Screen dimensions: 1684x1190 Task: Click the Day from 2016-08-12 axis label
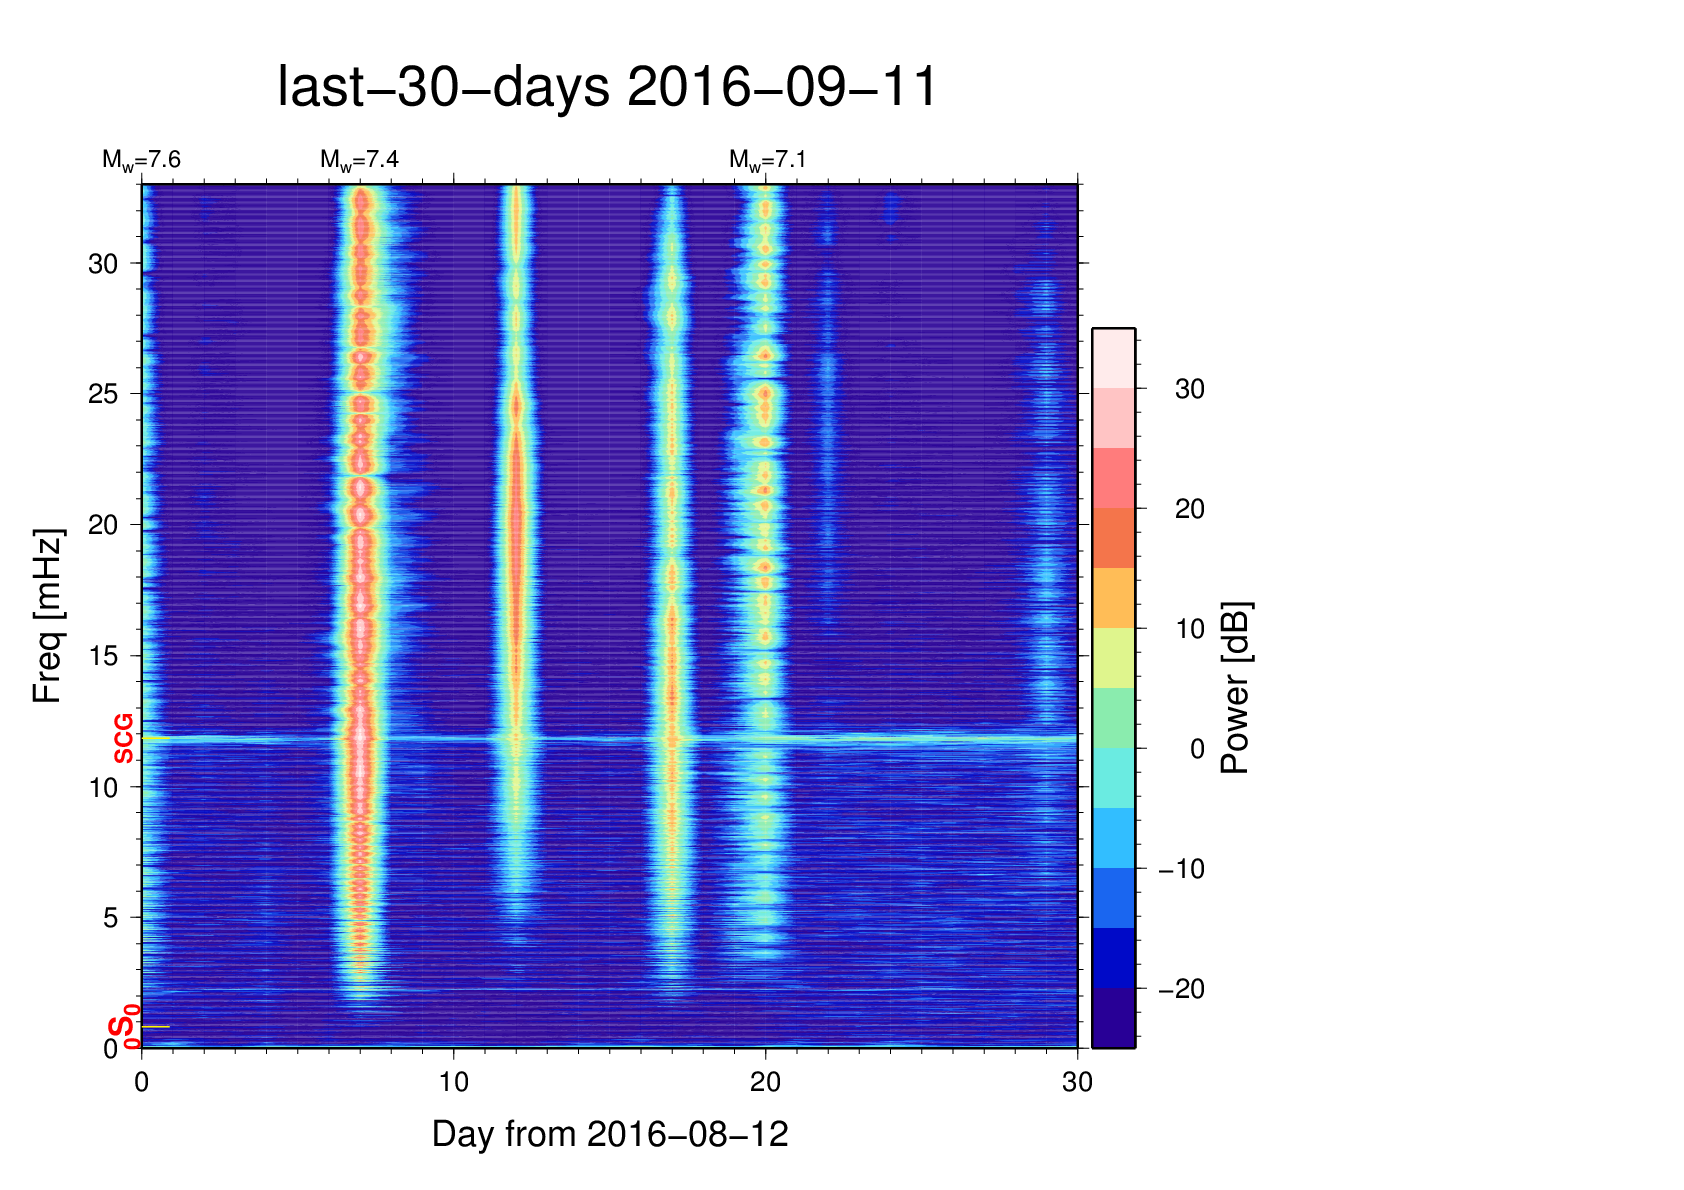610,1134
